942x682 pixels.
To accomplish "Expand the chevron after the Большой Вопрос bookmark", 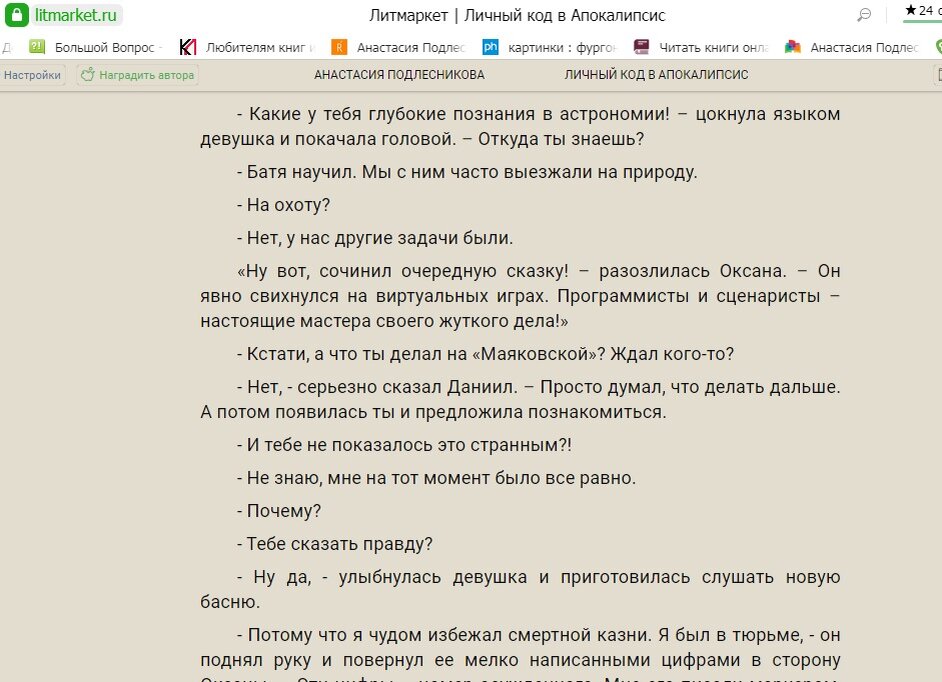I will click(160, 46).
